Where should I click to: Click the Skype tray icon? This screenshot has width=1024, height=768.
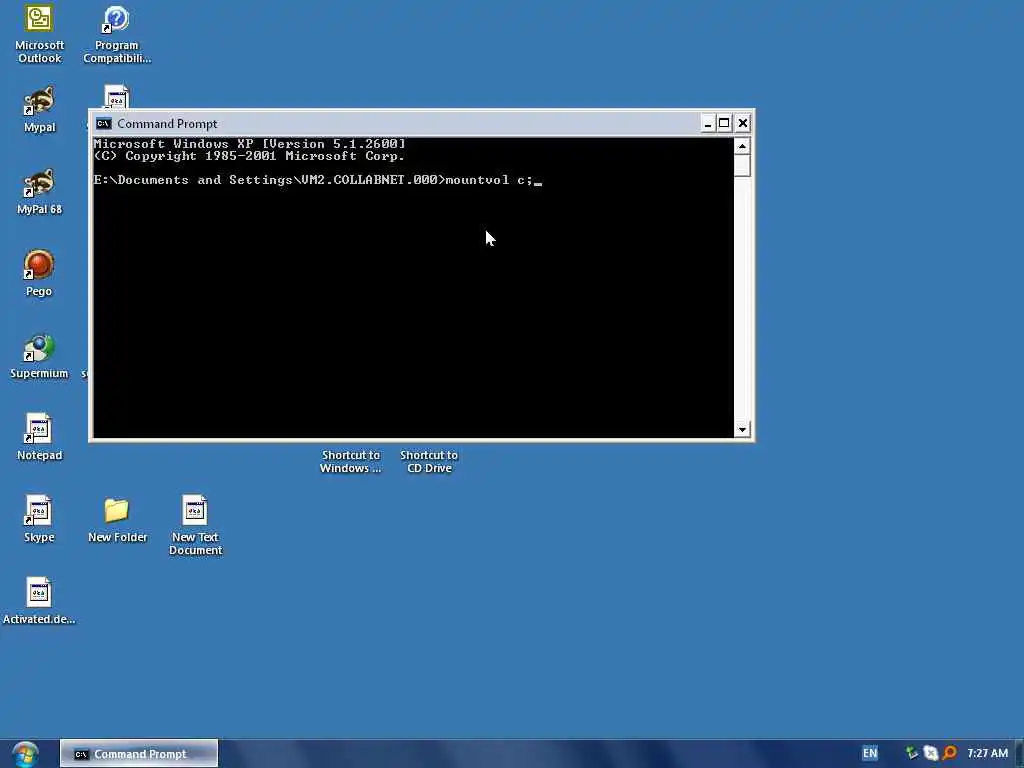[x=931, y=754]
